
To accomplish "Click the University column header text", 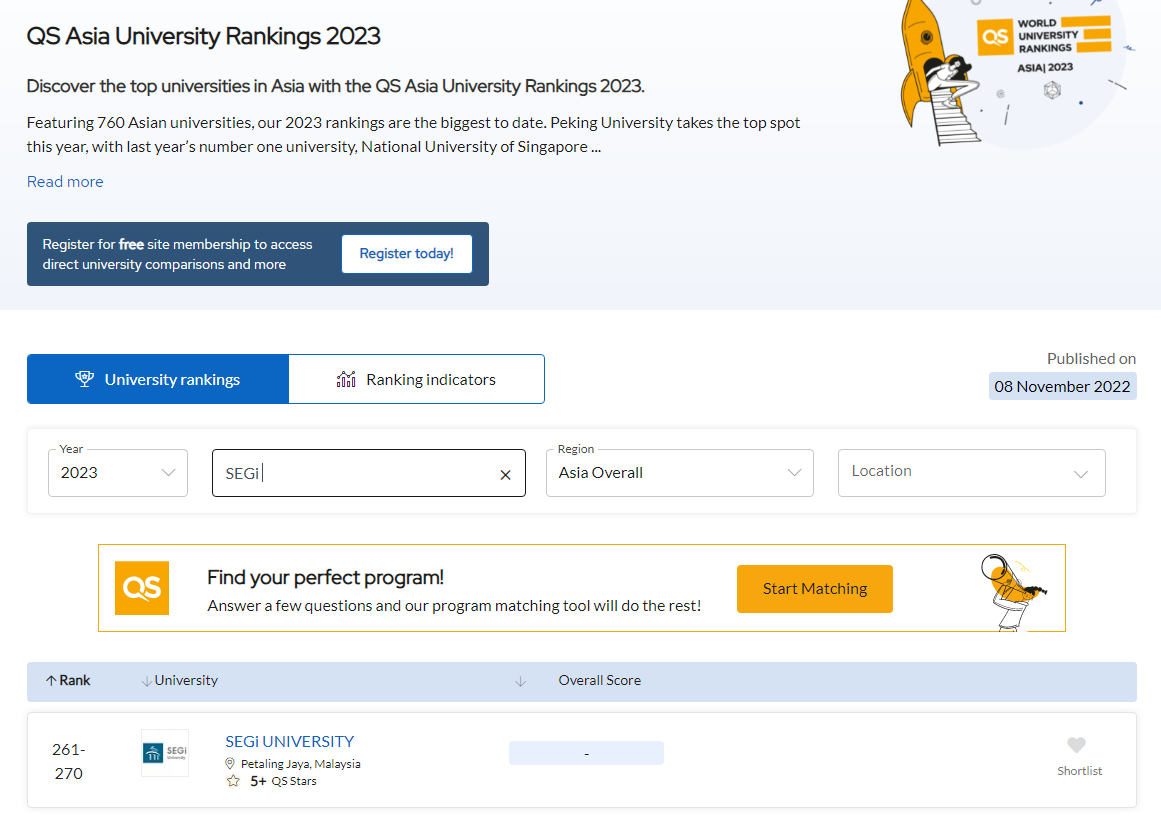I will 186,680.
